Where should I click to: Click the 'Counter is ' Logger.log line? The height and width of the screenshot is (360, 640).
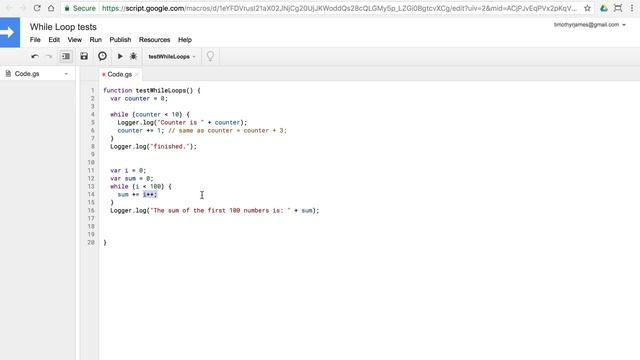click(182, 122)
